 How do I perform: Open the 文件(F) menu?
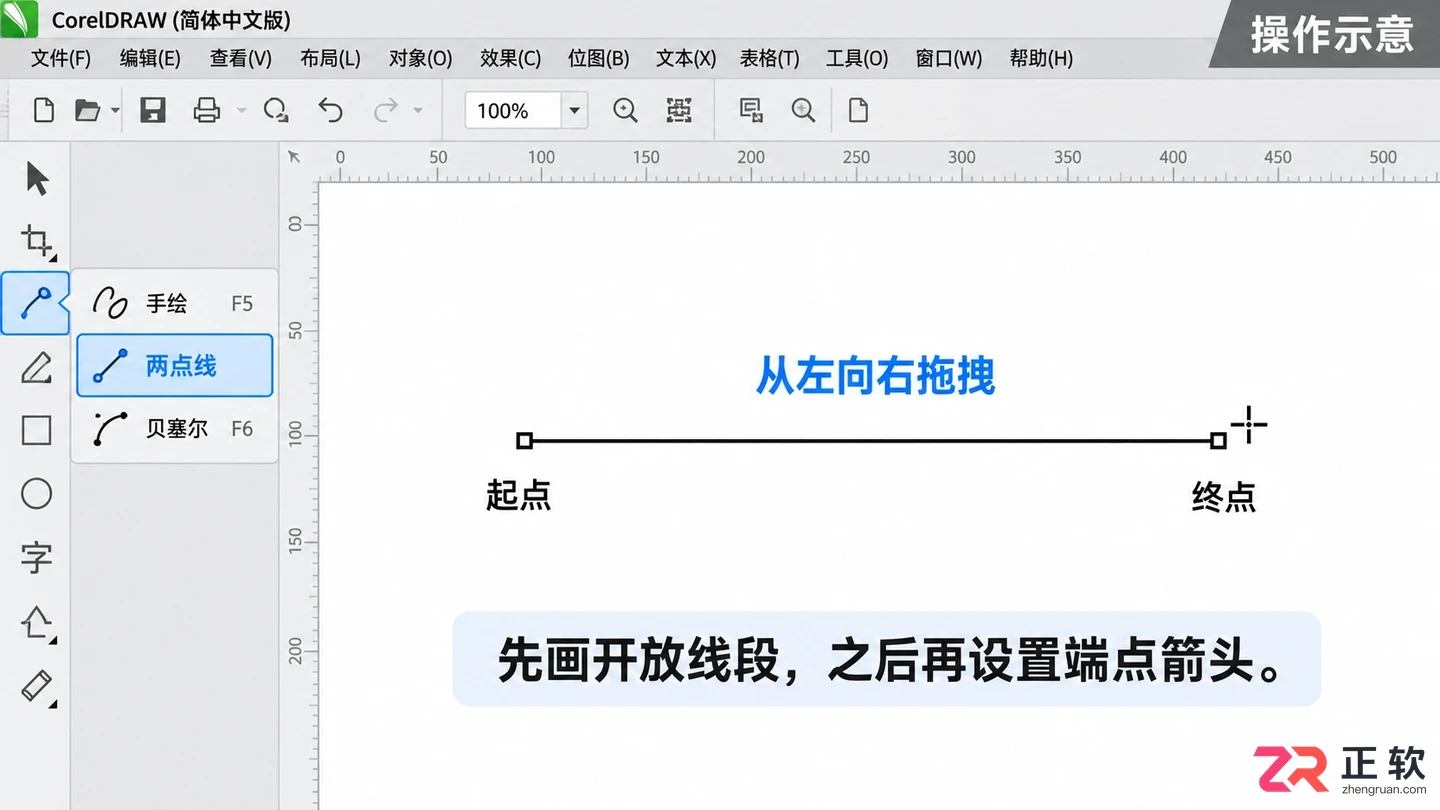pyautogui.click(x=61, y=58)
